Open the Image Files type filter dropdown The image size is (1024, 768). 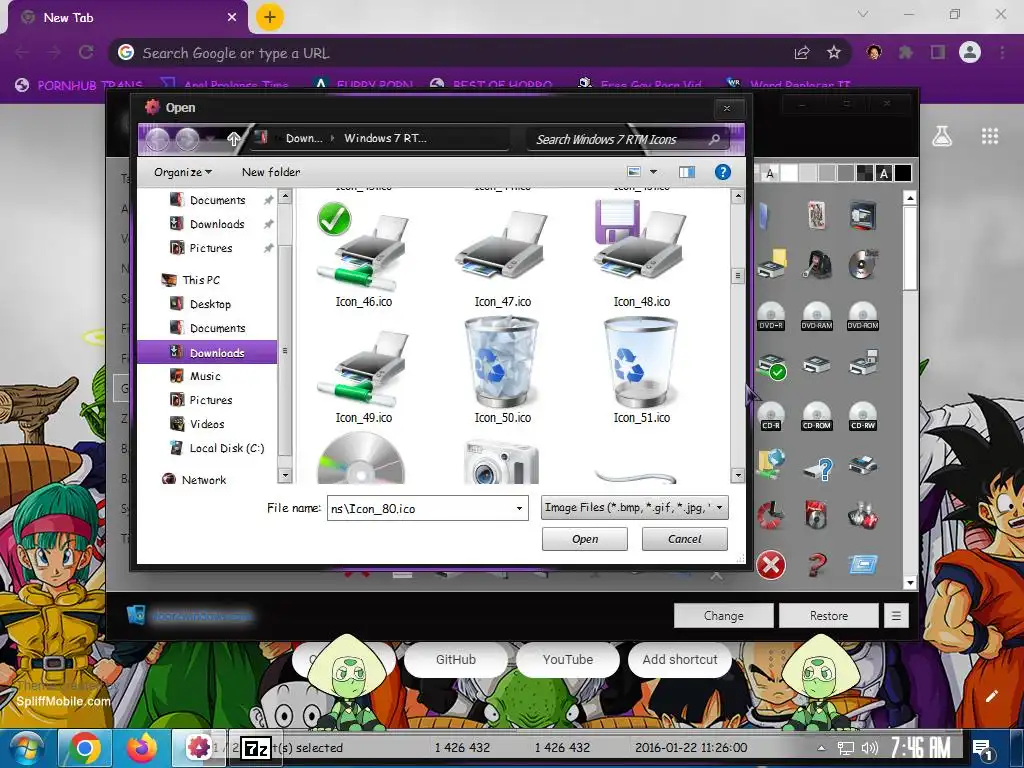coord(634,507)
